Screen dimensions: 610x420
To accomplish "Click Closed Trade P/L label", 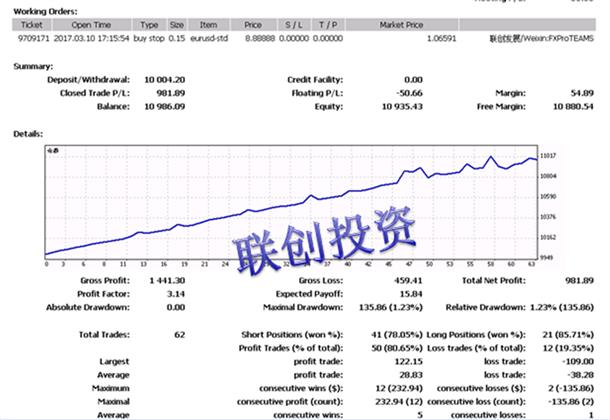I will 95,93.
